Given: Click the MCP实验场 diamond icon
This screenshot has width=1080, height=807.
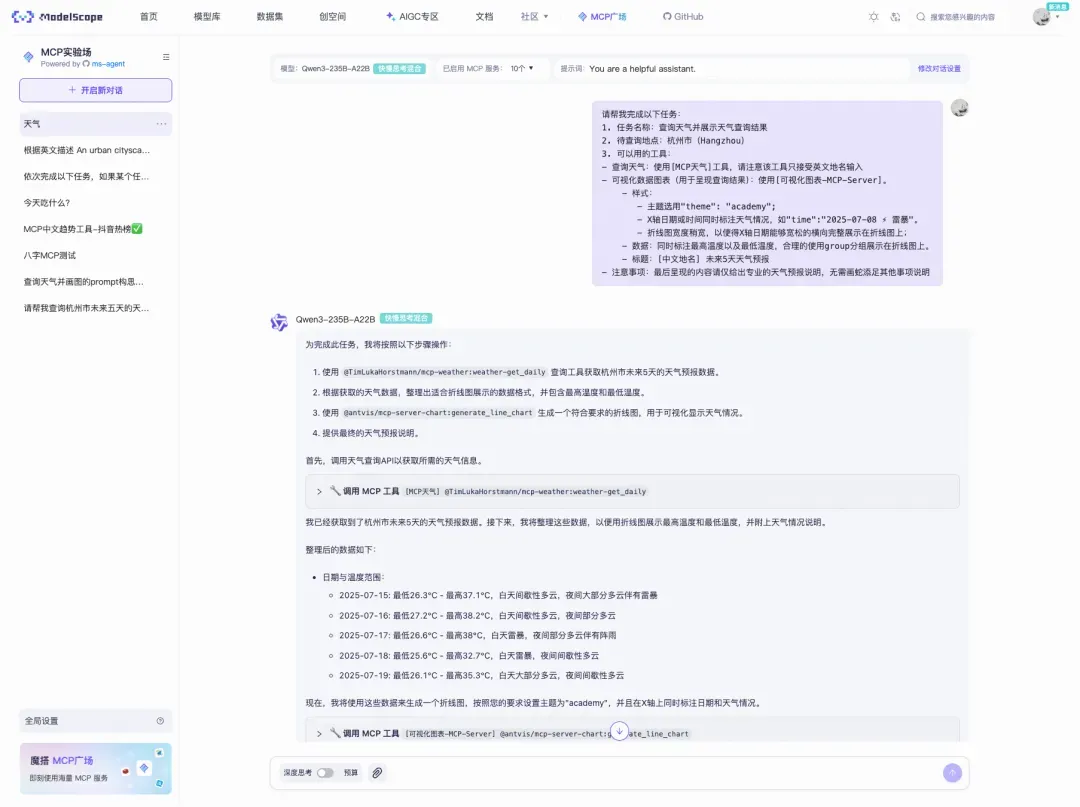Looking at the screenshot, I should (28, 57).
